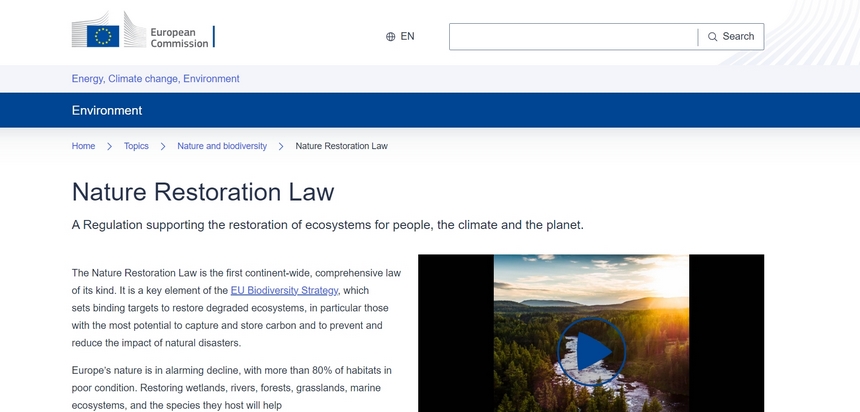
Task: Click the Nature Restoration Law page heading
Action: [x=203, y=192]
